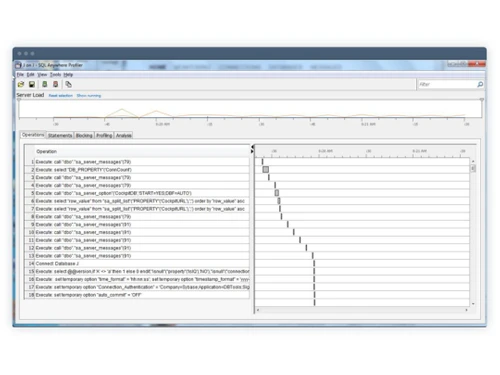Screen dimensions: 500x375
Task: Click the left range handle of Server Load graph
Action: point(19,100)
